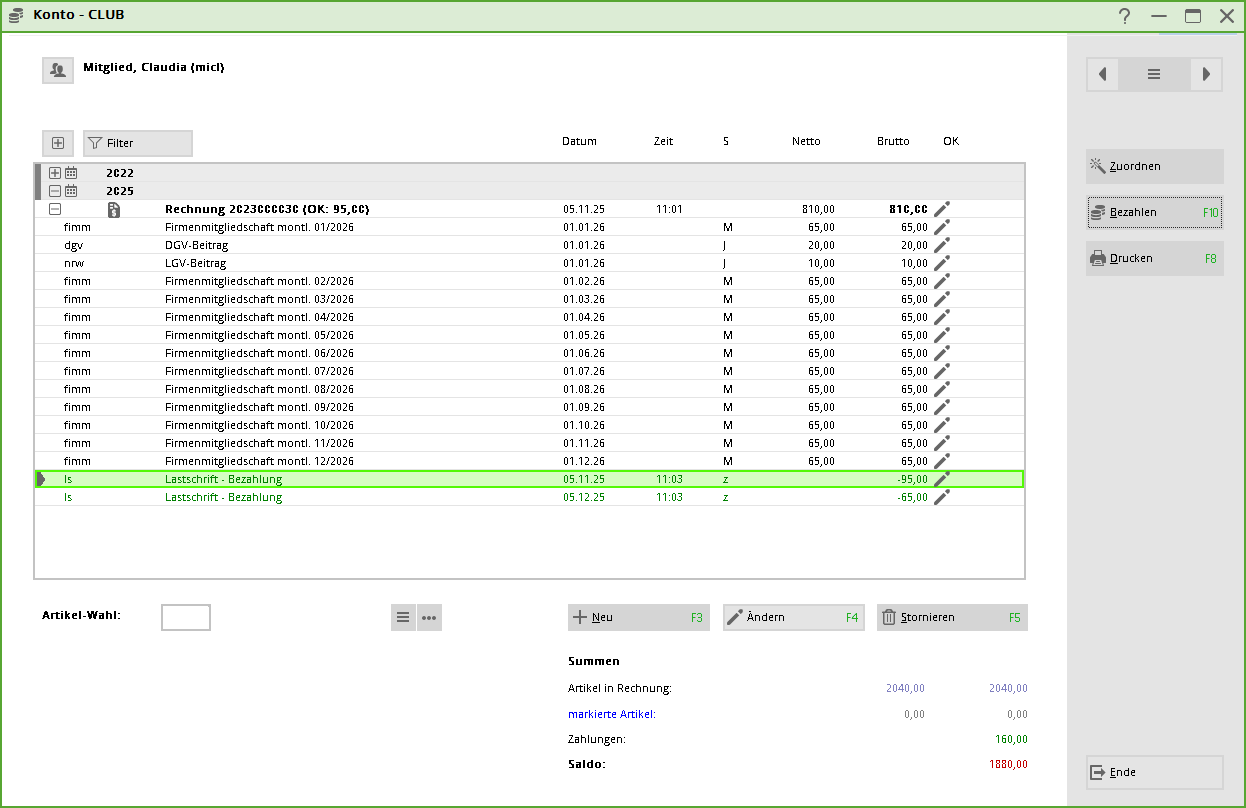Collapse the 2025 year group
The height and width of the screenshot is (808, 1246).
pos(55,191)
